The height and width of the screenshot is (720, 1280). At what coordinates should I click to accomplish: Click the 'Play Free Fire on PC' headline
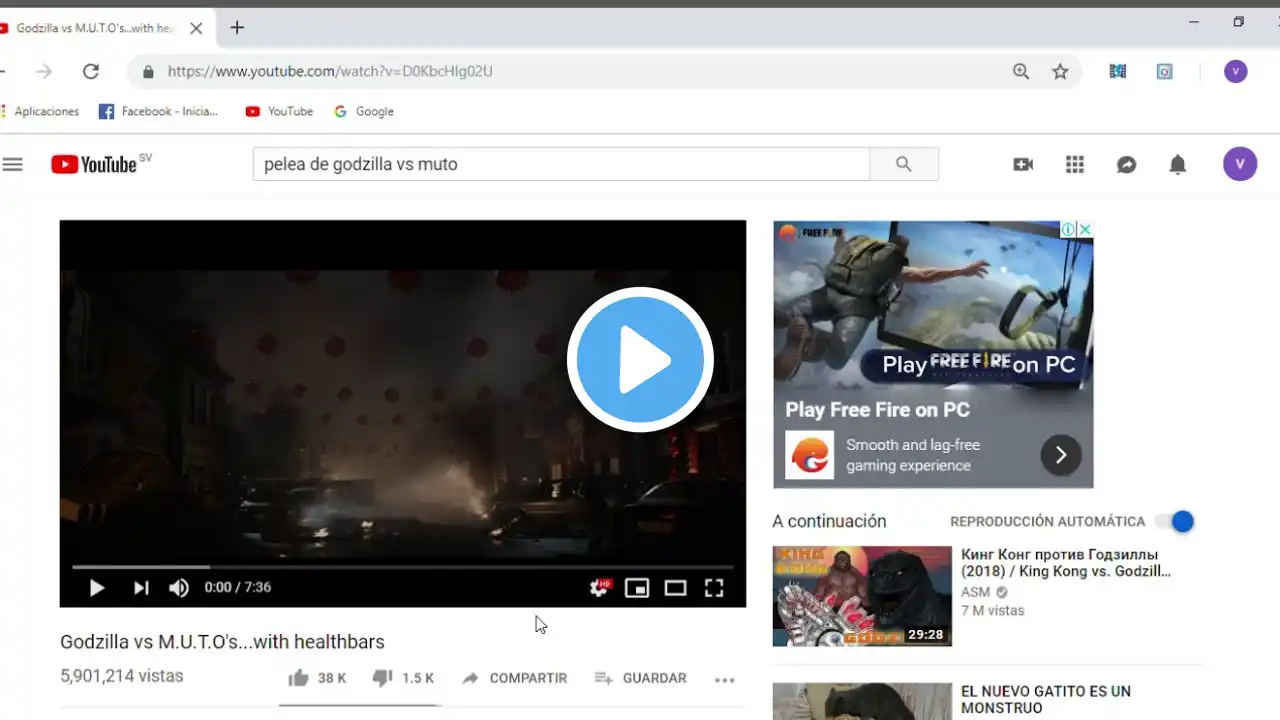tap(878, 410)
